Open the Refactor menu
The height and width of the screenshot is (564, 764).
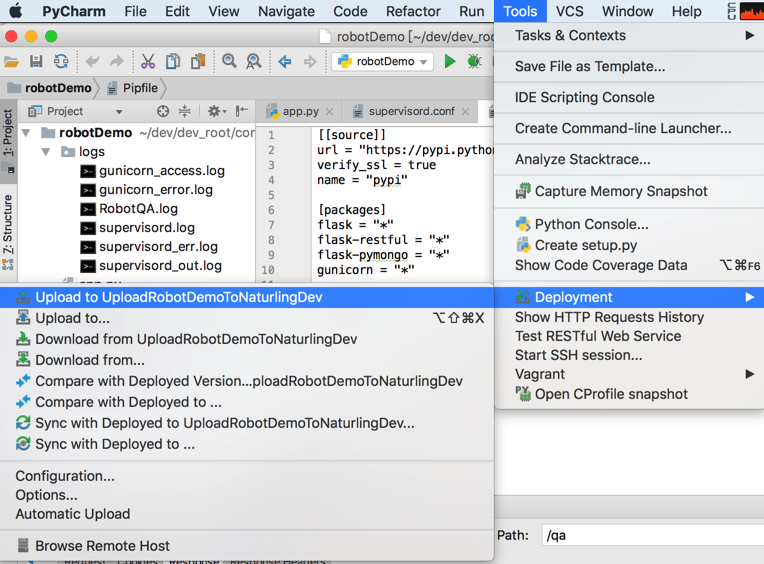pyautogui.click(x=413, y=11)
